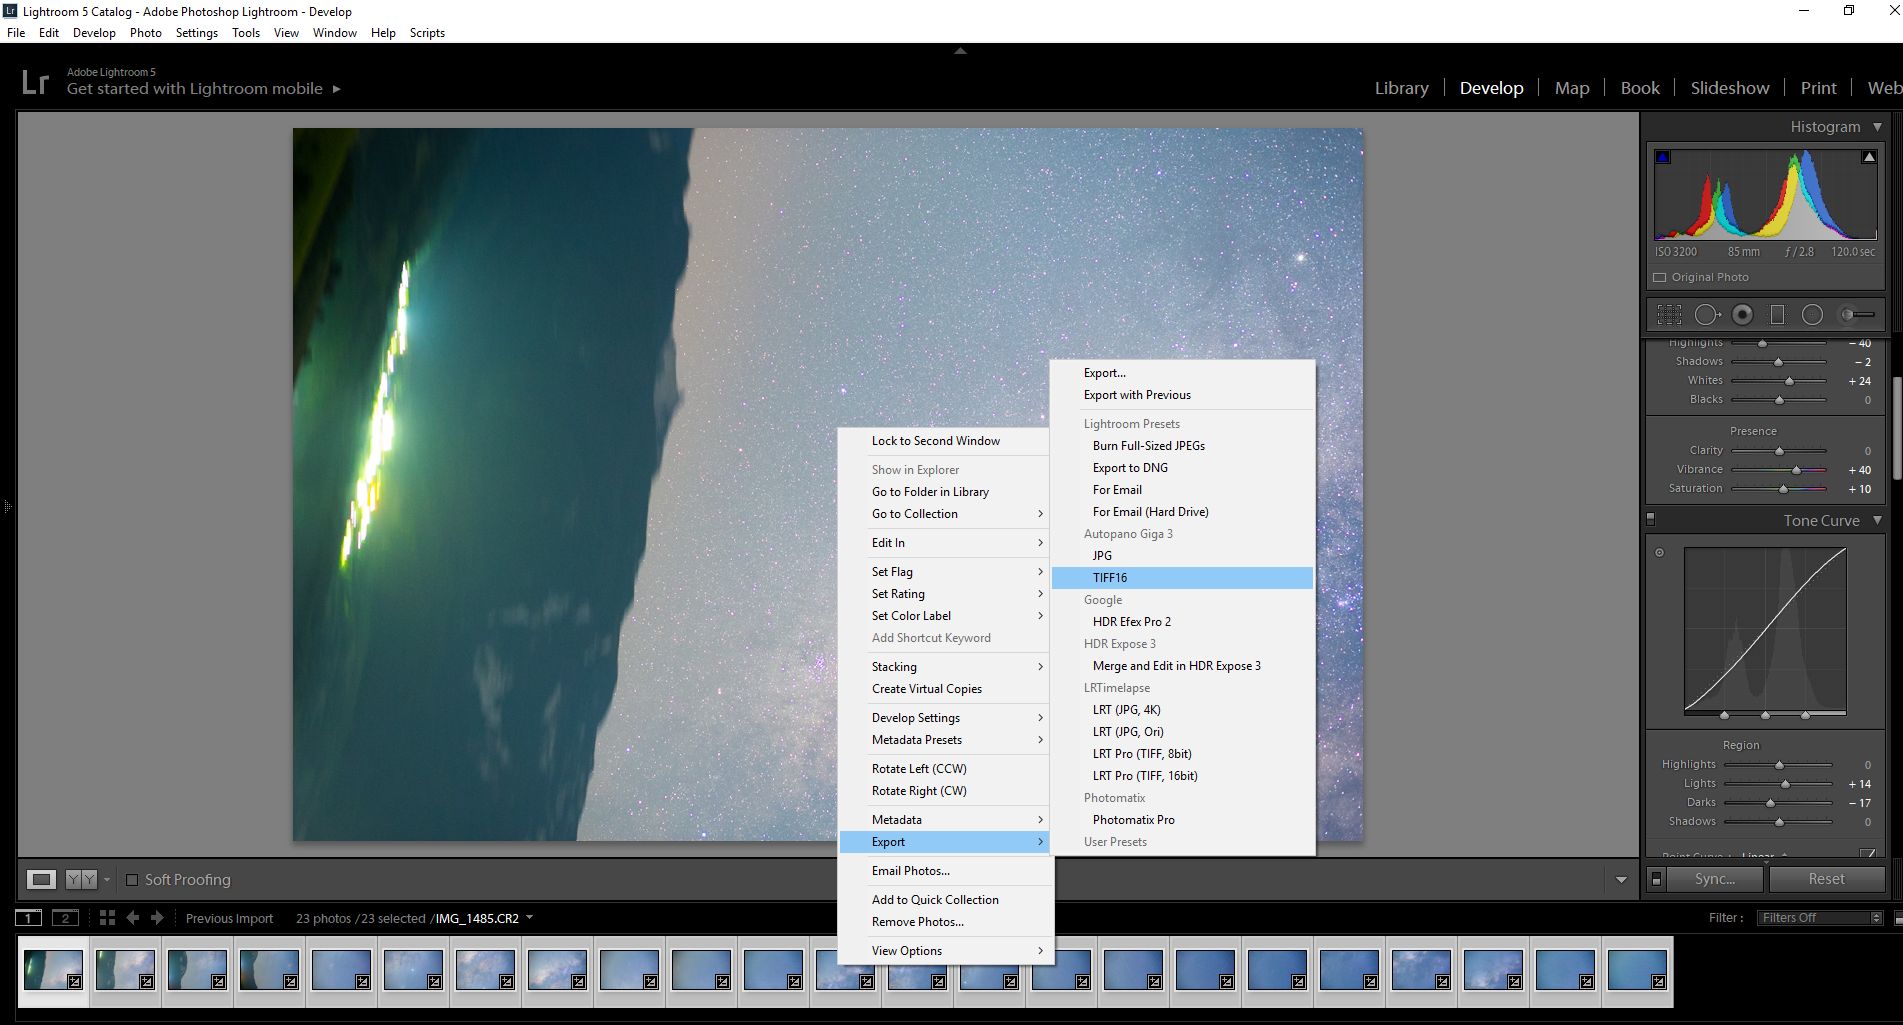Toggle highlight clipping indicator in histogram
The height and width of the screenshot is (1025, 1903).
pos(1868,157)
